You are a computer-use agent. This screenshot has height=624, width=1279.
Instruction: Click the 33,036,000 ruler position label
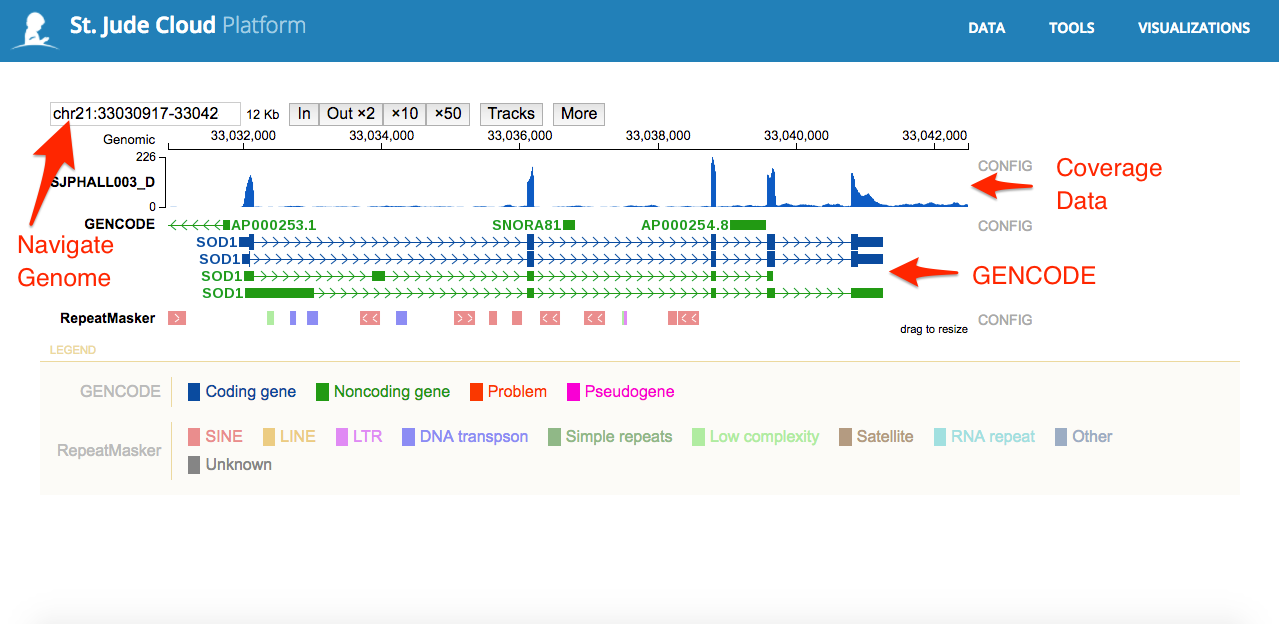pos(519,135)
